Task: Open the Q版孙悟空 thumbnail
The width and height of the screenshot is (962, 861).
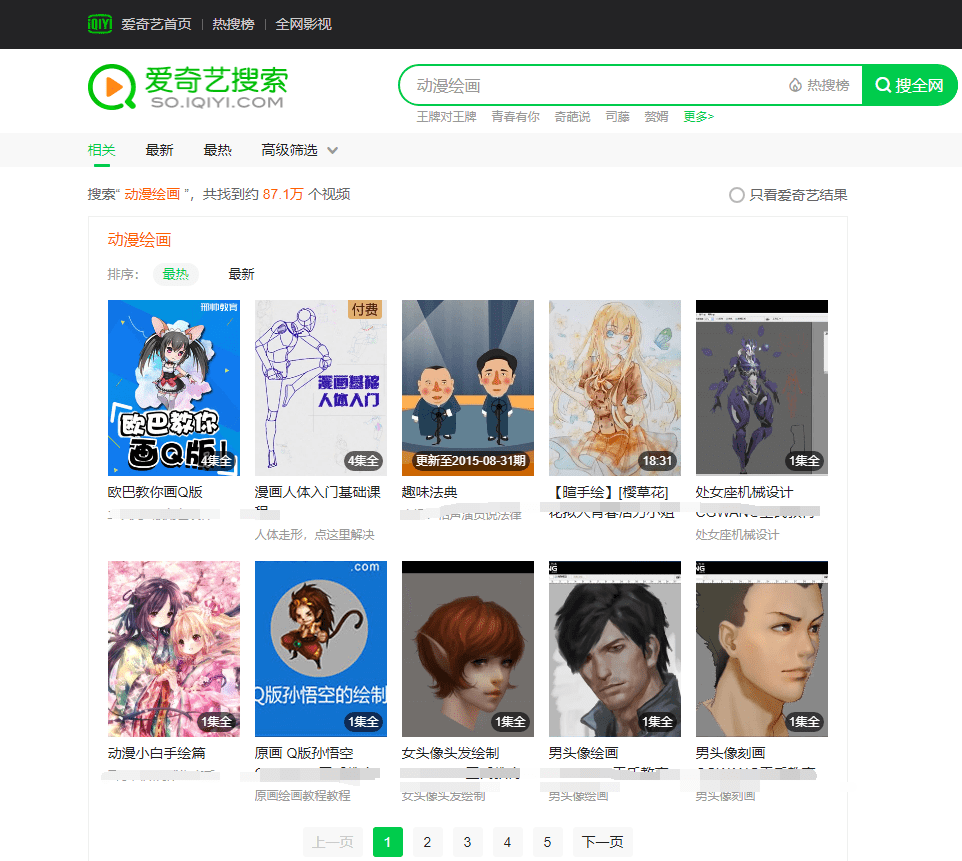Action: (x=321, y=649)
